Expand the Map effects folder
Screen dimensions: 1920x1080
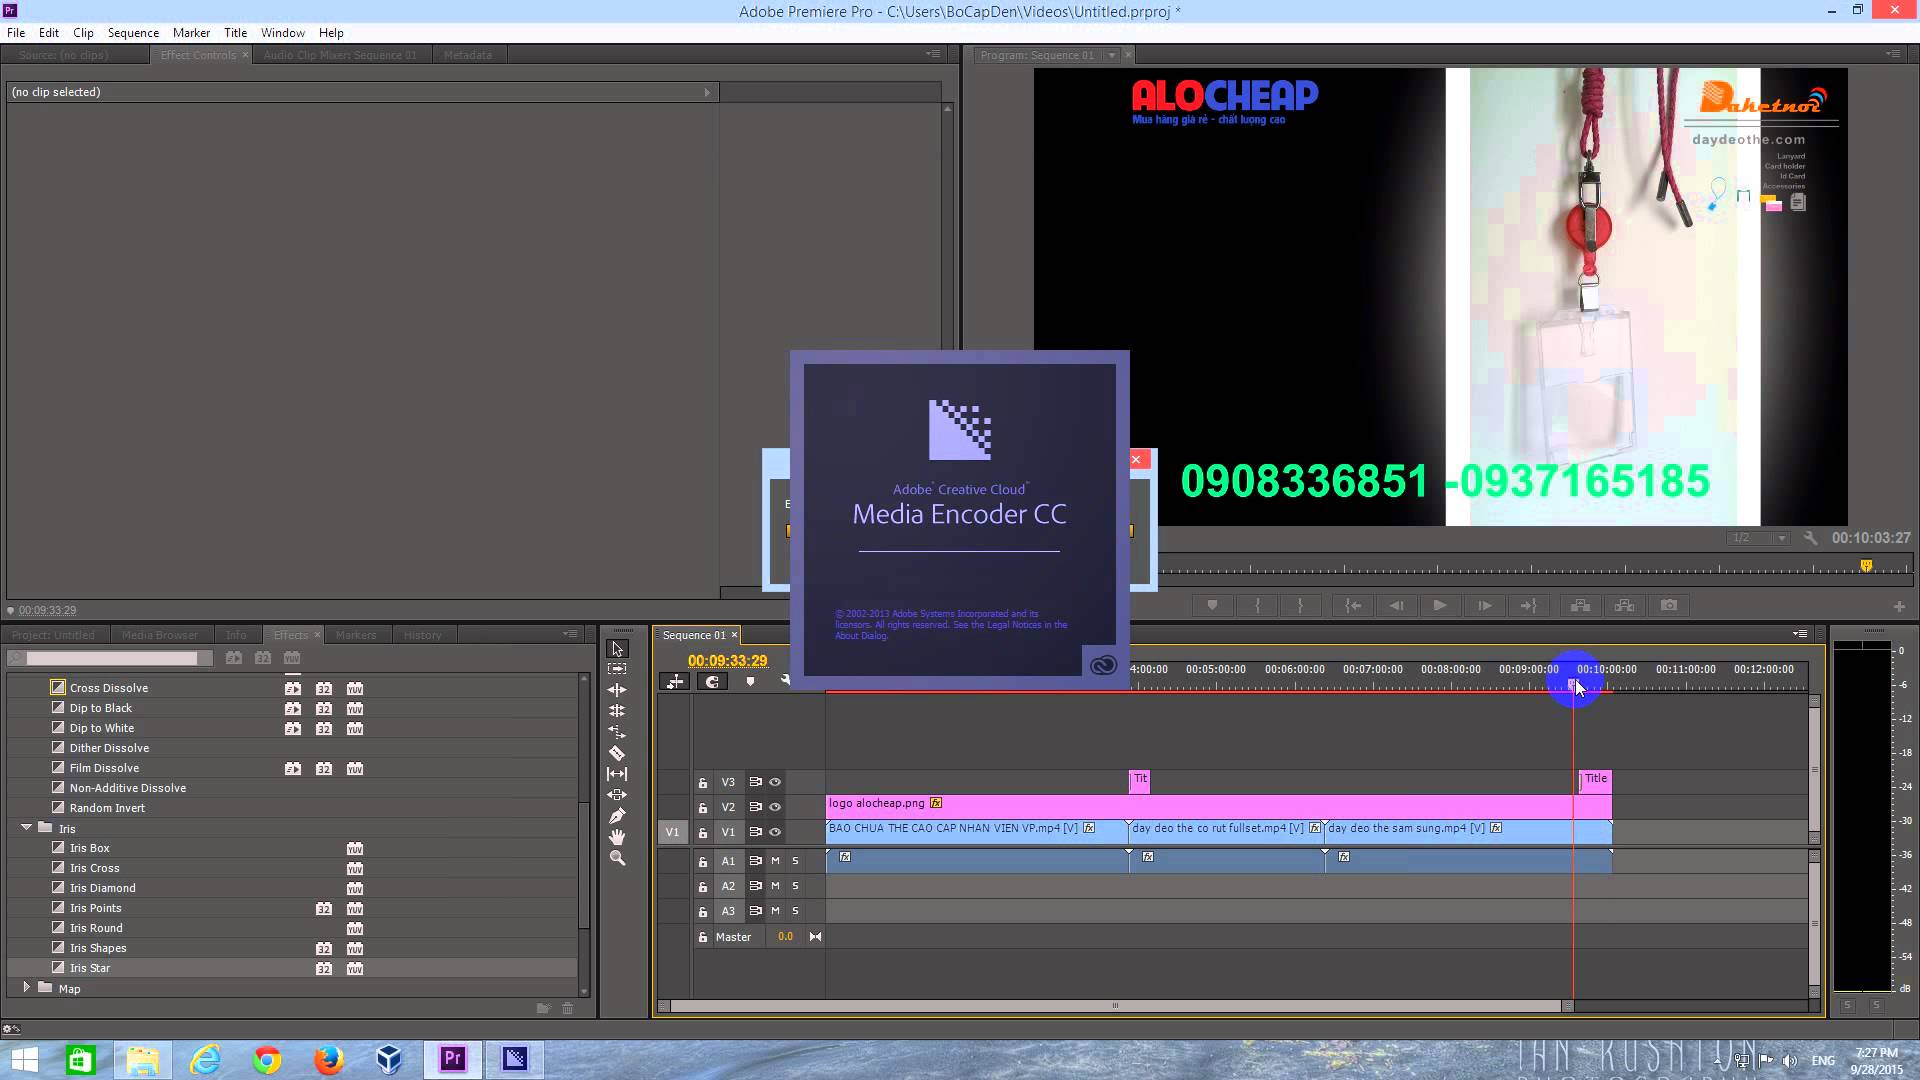click(27, 988)
